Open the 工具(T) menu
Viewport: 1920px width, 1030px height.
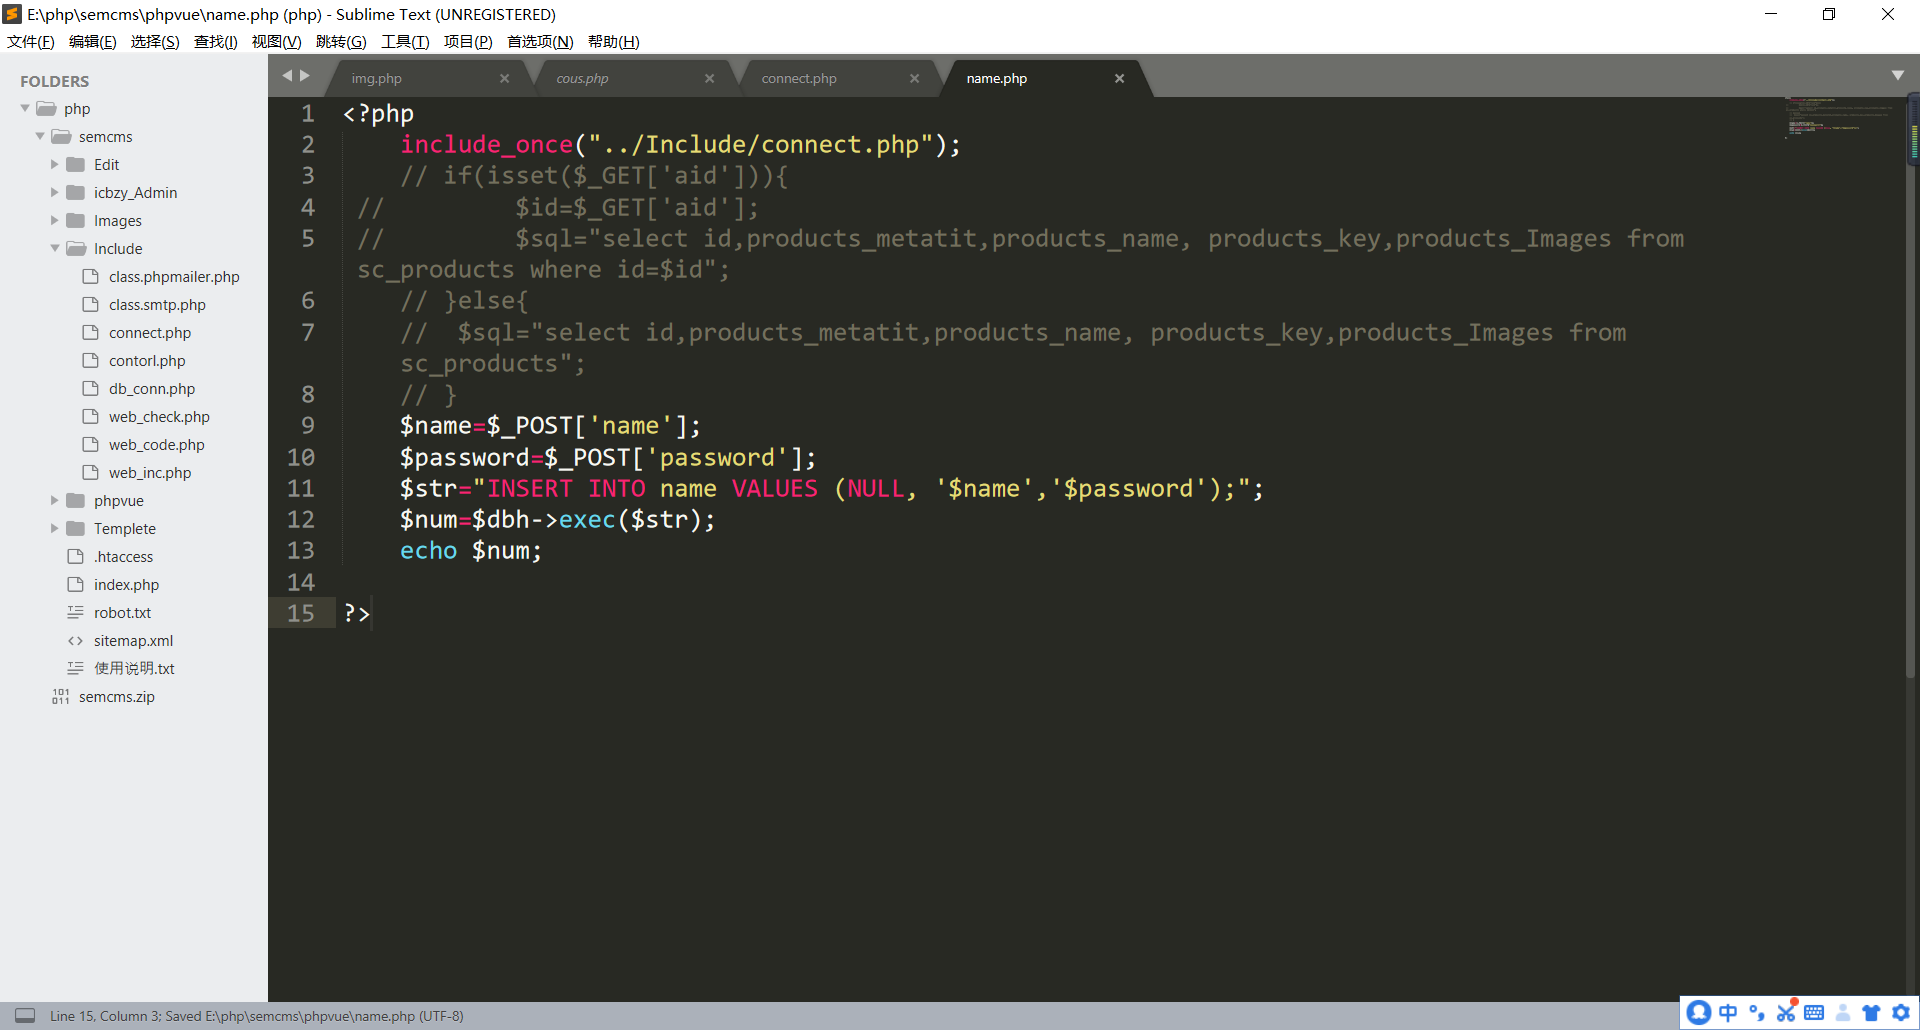pyautogui.click(x=405, y=41)
